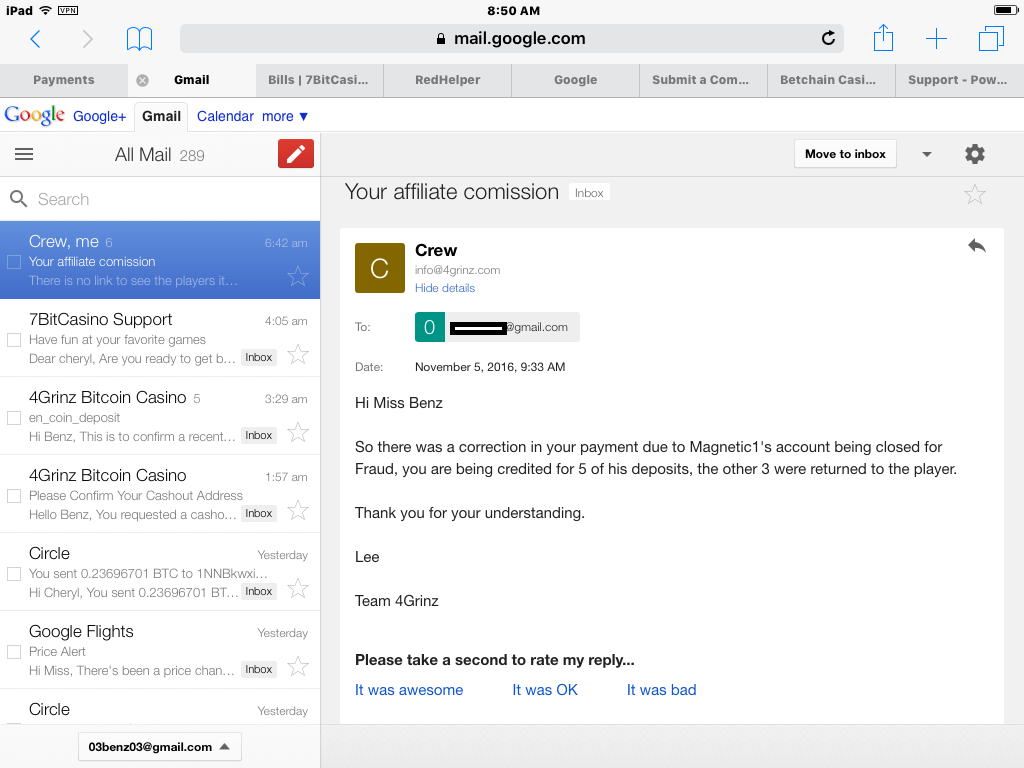The width and height of the screenshot is (1024, 768).
Task: Click the info@4grinz.com sender address
Action: pos(458,270)
